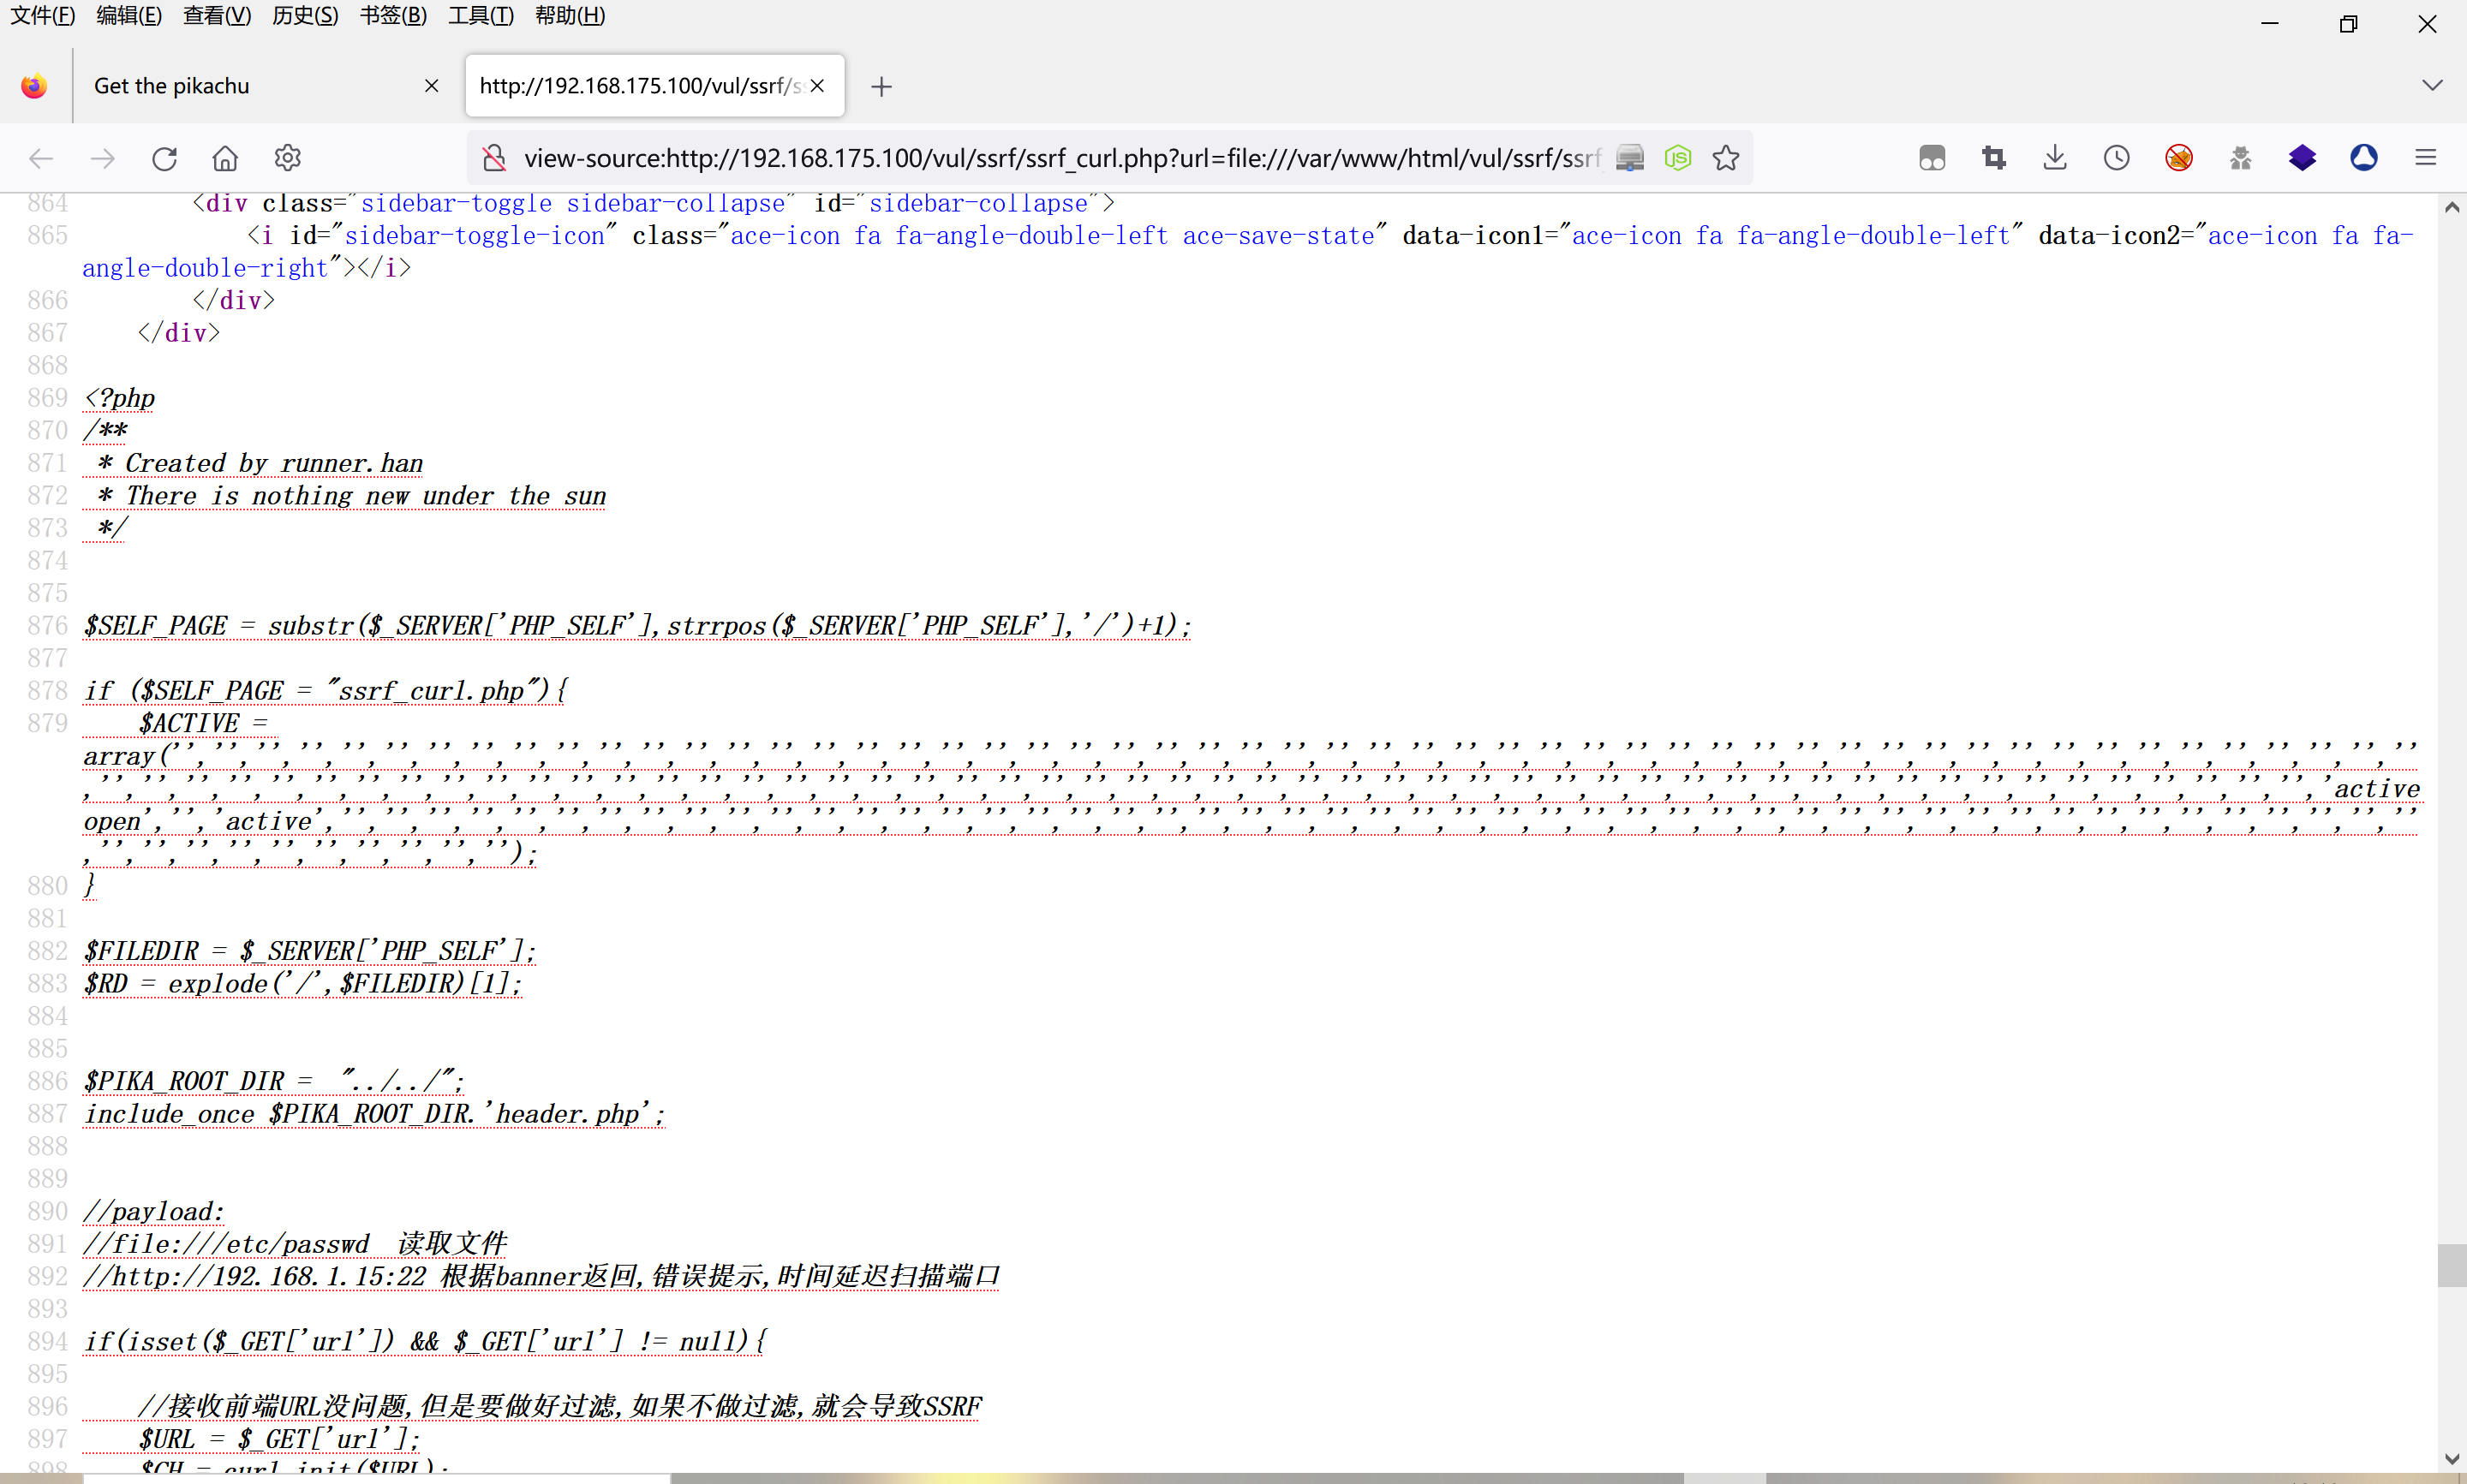This screenshot has height=1484, width=2467.
Task: Click the server network extension icon in address bar
Action: pyautogui.click(x=1630, y=158)
